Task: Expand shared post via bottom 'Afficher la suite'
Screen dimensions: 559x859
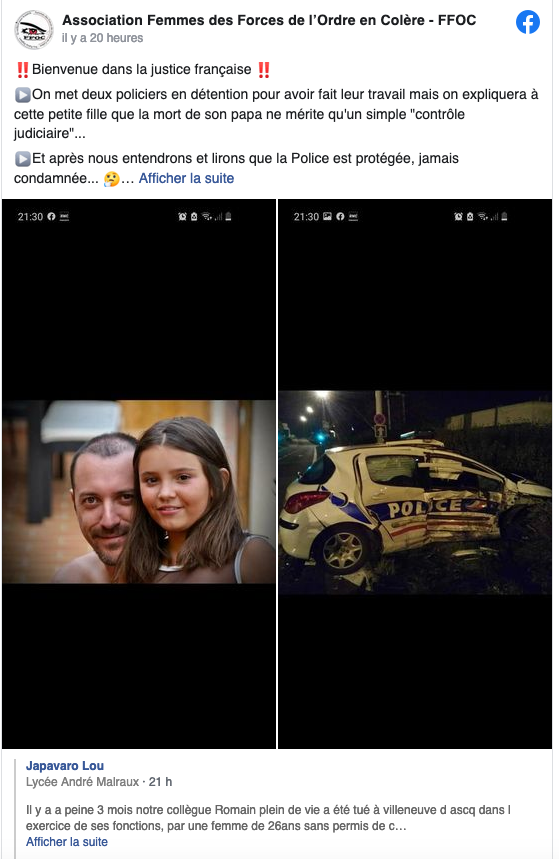Action: click(67, 842)
